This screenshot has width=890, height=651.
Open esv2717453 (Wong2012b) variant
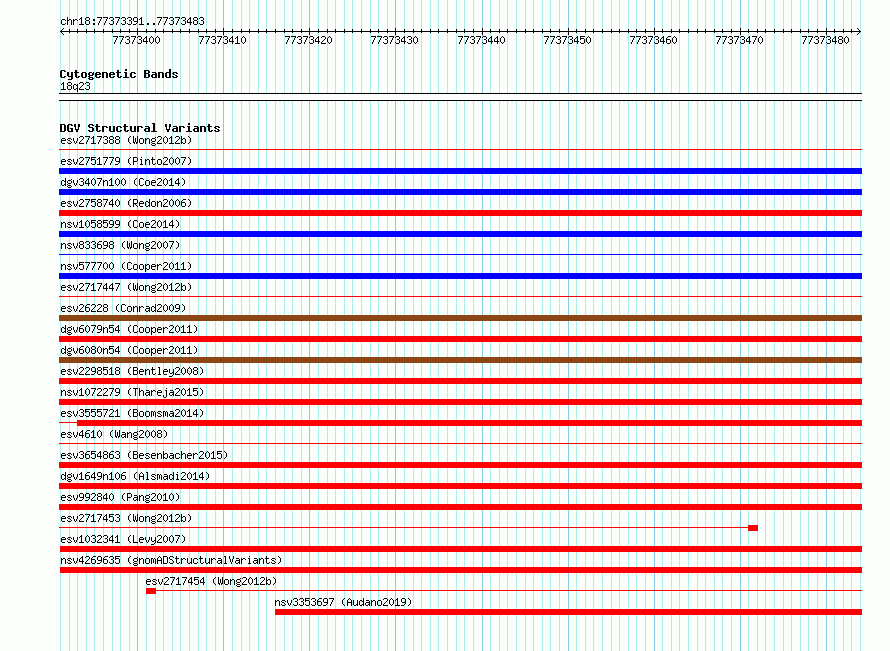tap(126, 518)
